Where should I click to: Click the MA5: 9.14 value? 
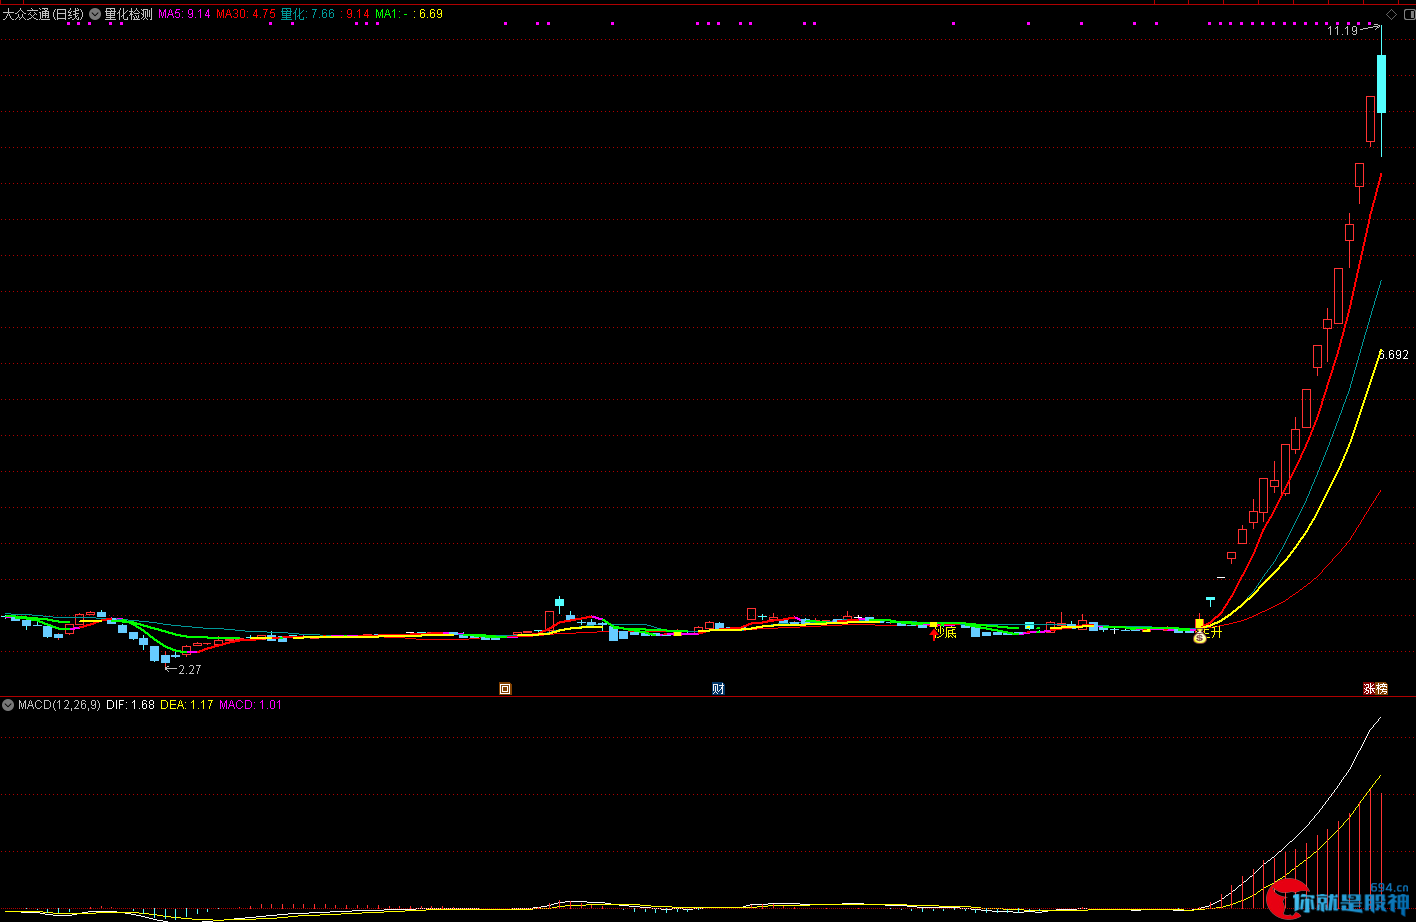pos(184,14)
